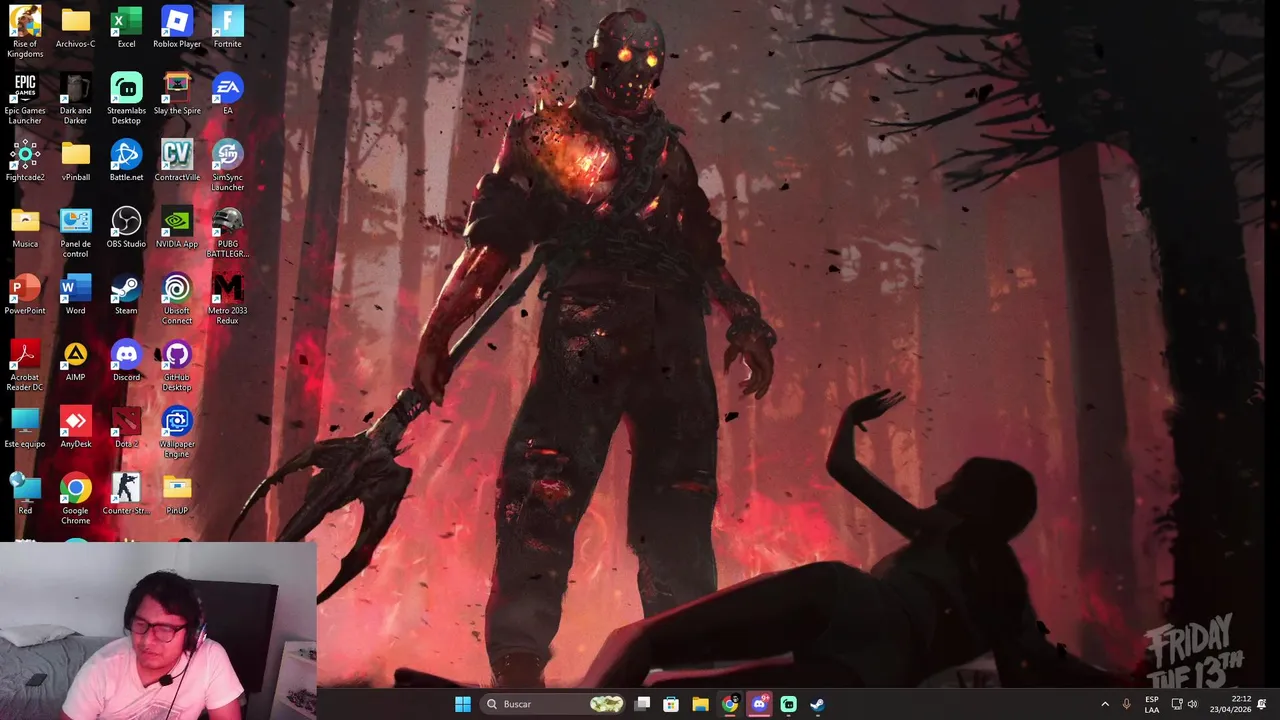Expand the hidden system tray icons
Viewport: 1280px width, 720px height.
tap(1105, 704)
